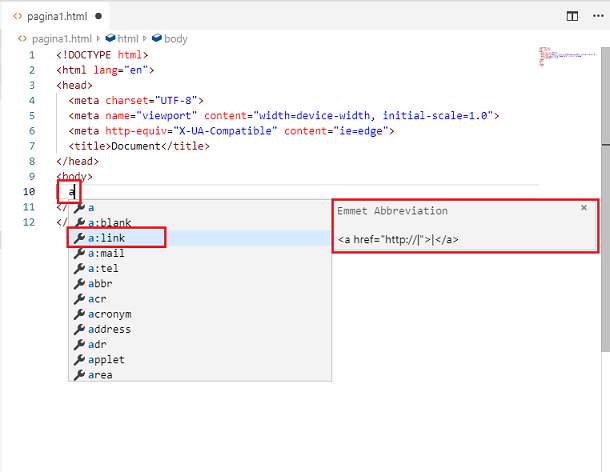Close the Emmet Abbreviation details panel

pyautogui.click(x=584, y=208)
